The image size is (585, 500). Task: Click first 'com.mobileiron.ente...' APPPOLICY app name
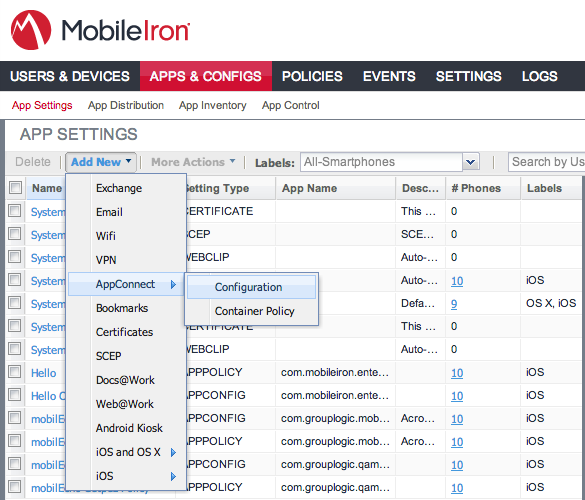pyautogui.click(x=335, y=372)
